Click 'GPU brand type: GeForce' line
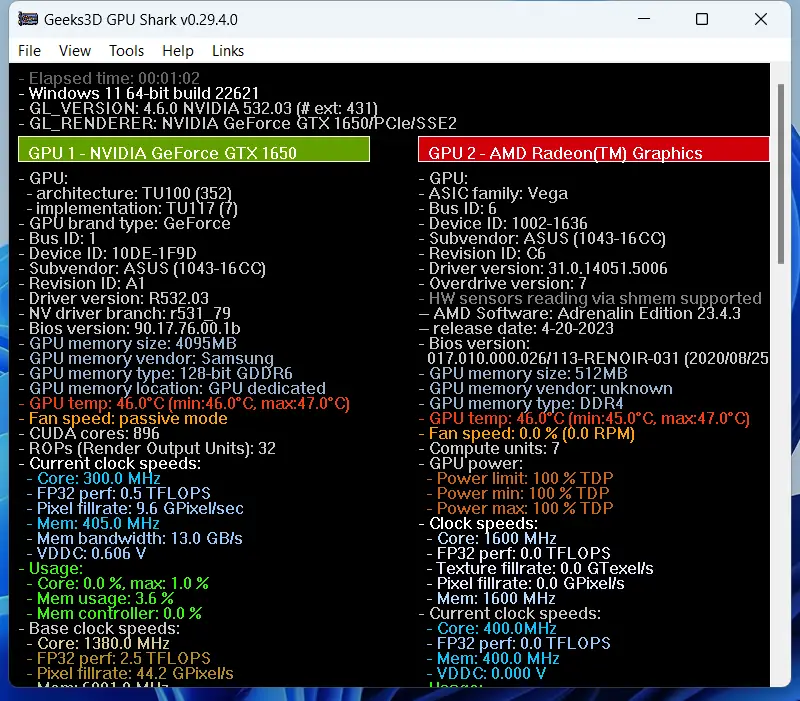This screenshot has width=800, height=701. [x=125, y=223]
